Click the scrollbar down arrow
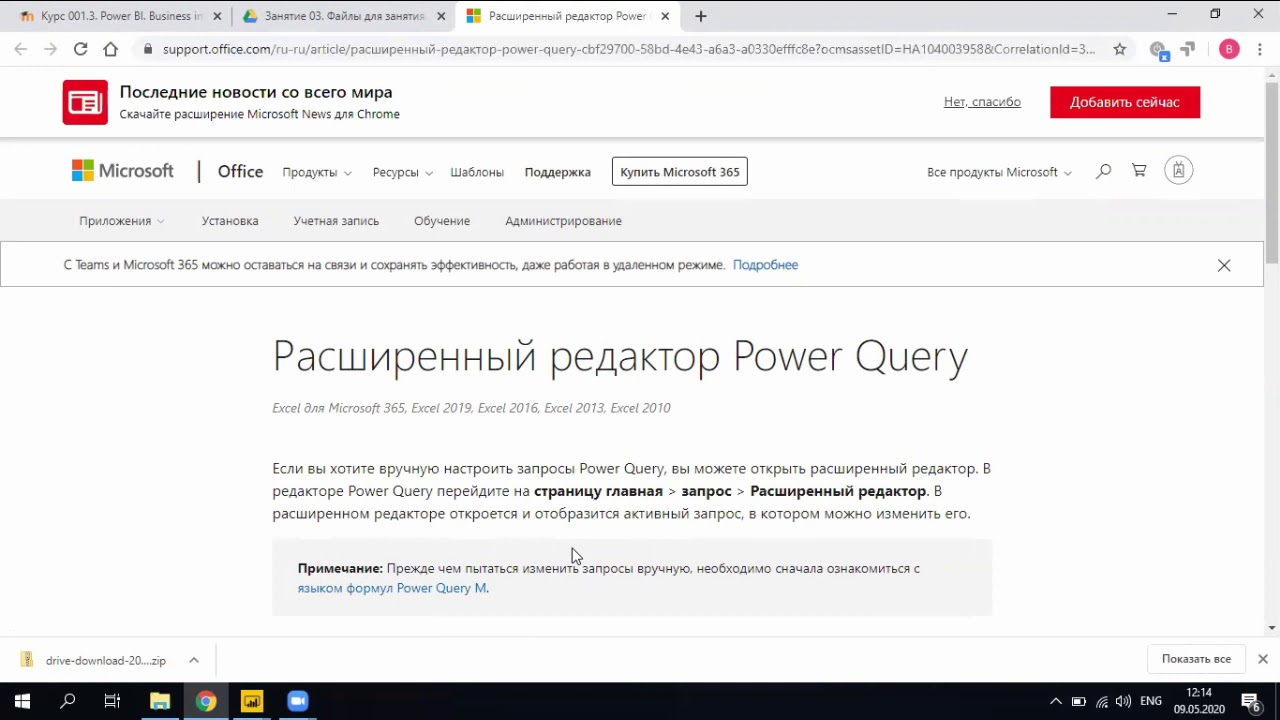The width and height of the screenshot is (1280, 720). tap(1272, 628)
